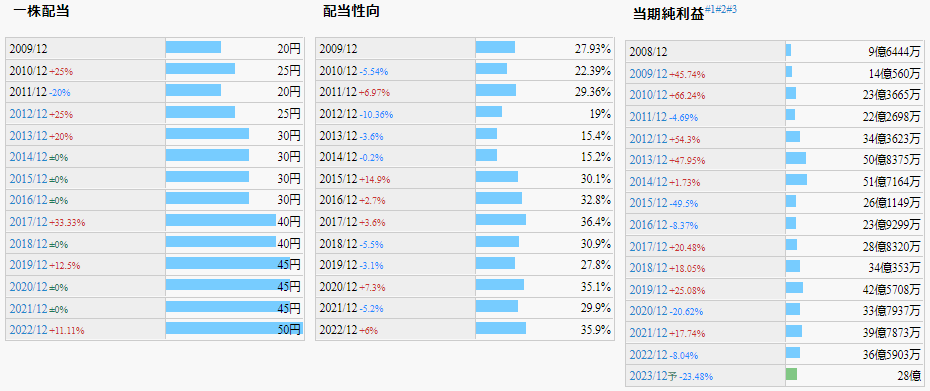
Task: Click the +12.5% change in 一株配当
Action: (x=64, y=266)
